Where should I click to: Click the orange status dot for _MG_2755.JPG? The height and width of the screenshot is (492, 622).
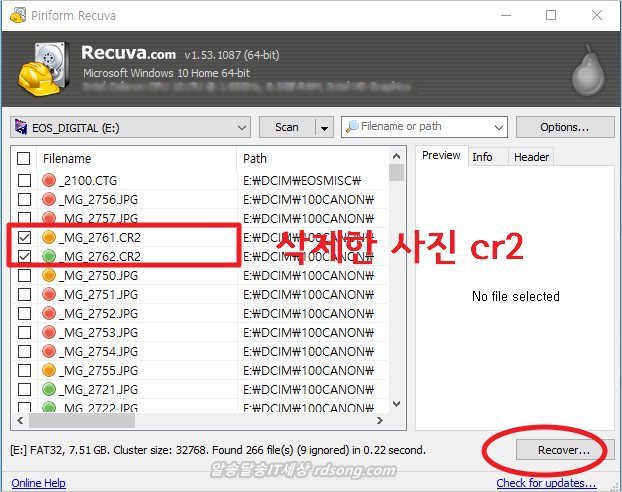click(49, 370)
